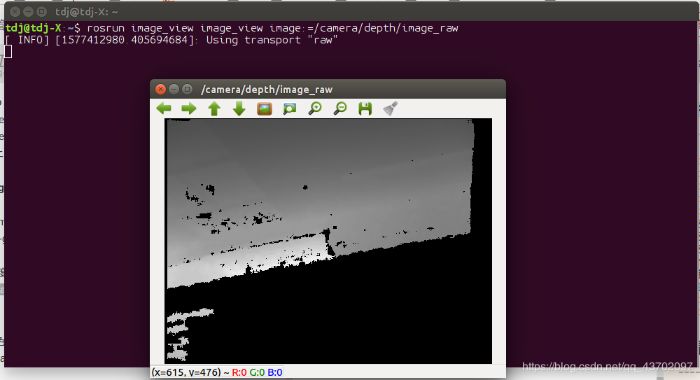The width and height of the screenshot is (700, 380).
Task: Click the "R:0" value in status bar
Action: point(239,372)
